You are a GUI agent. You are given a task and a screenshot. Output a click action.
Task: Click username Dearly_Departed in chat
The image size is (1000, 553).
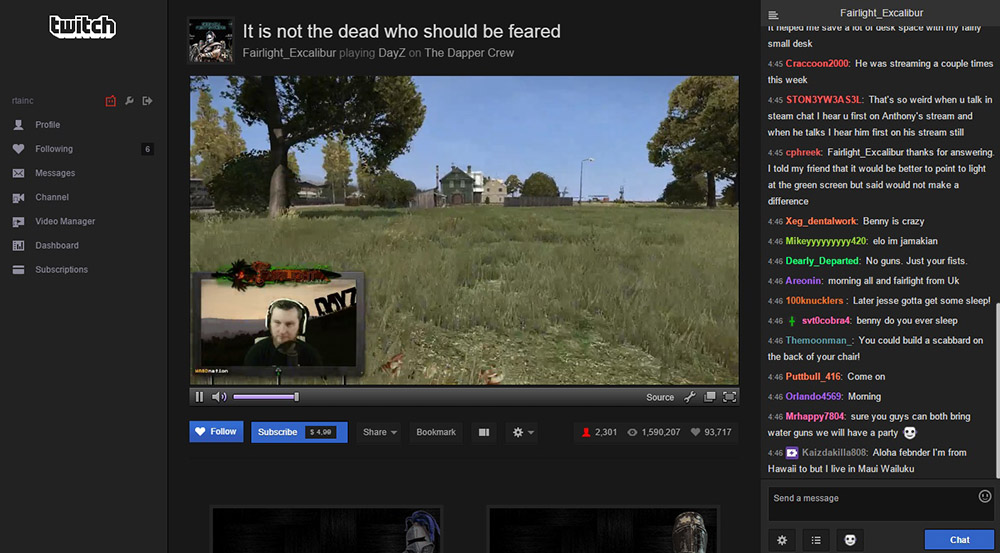tap(823, 261)
